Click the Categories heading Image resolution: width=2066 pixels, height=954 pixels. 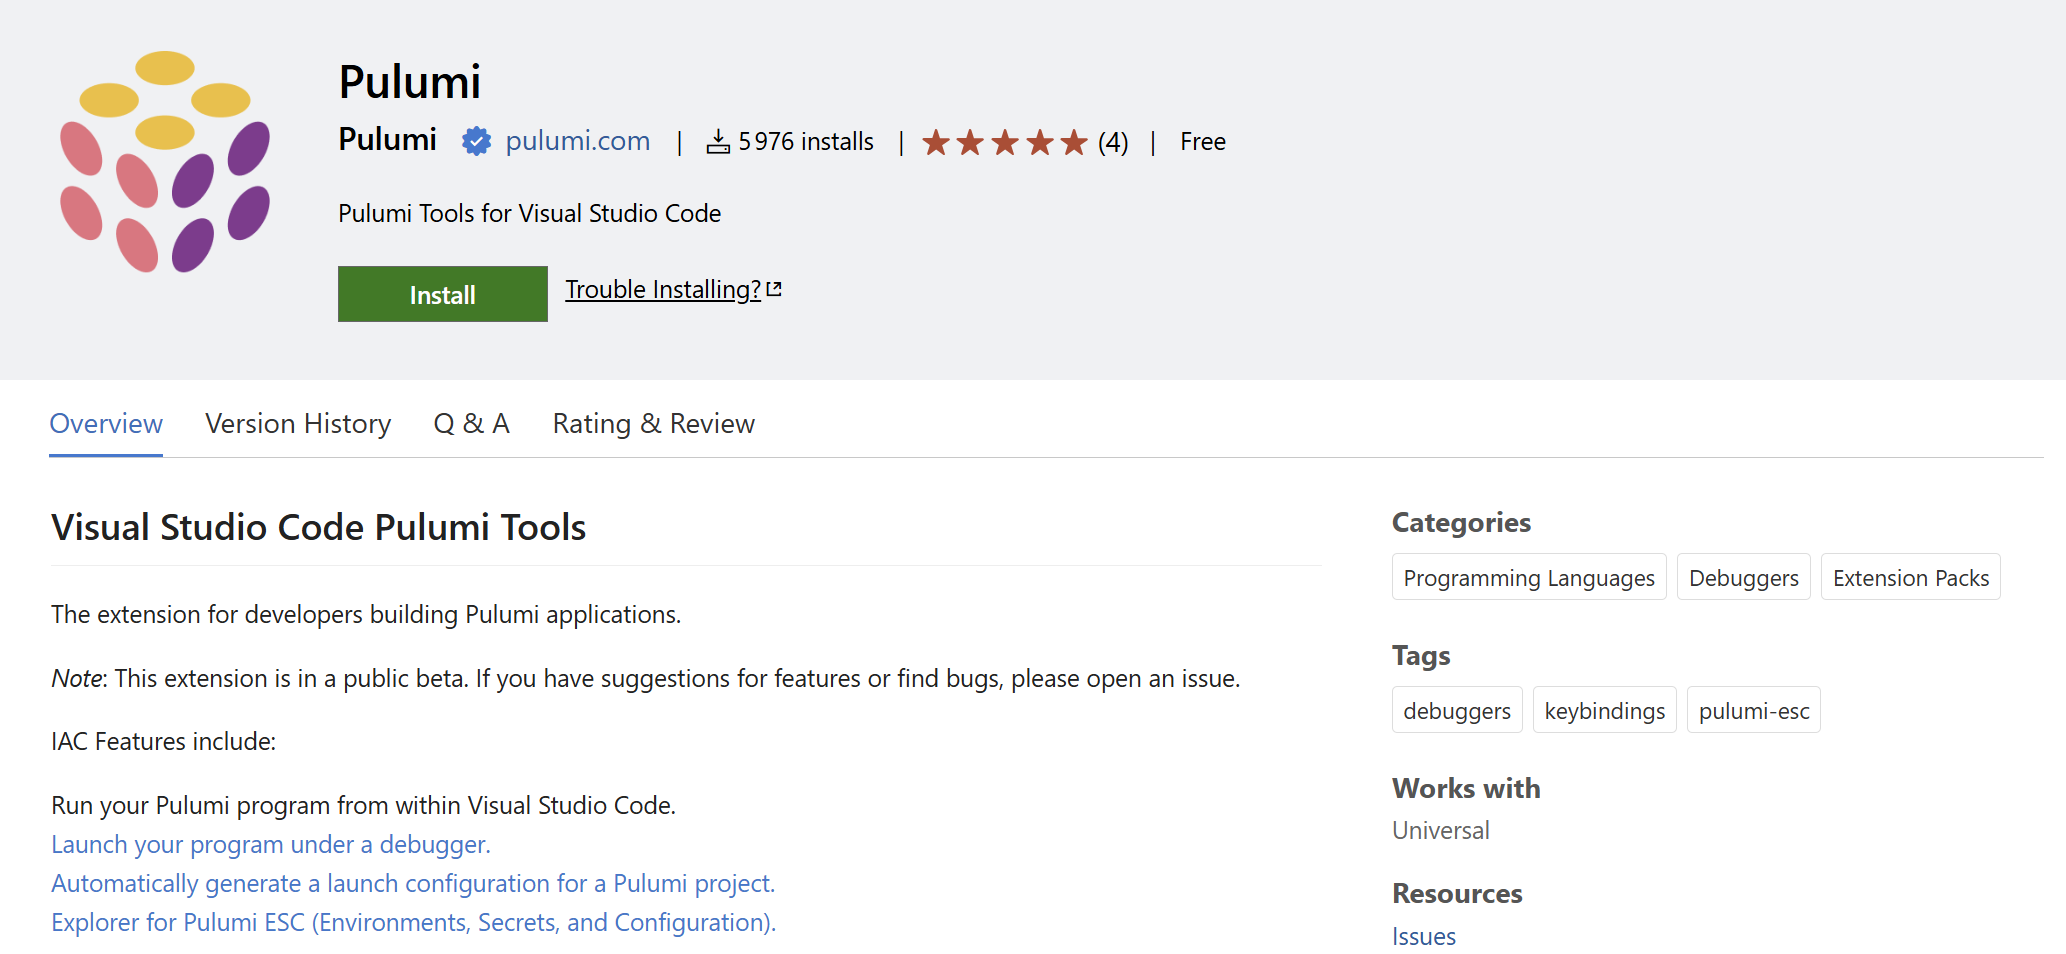click(x=1461, y=522)
